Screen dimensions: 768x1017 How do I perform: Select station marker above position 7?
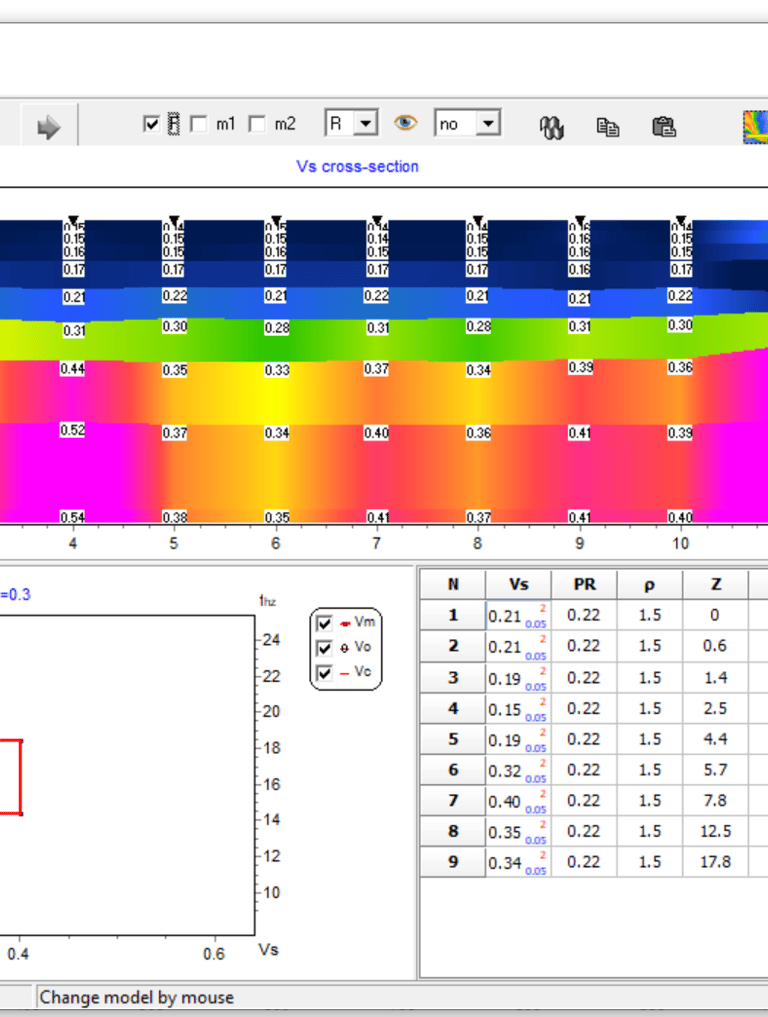pyautogui.click(x=377, y=220)
